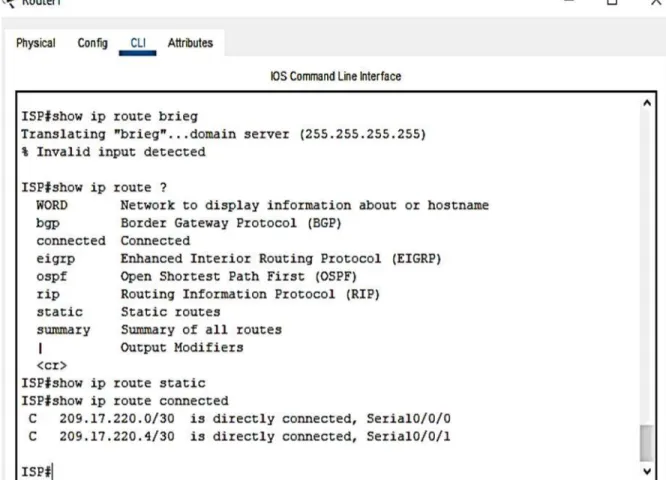This screenshot has width=666, height=480.
Task: Click the terminal scroll up arrow
Action: pos(647,103)
